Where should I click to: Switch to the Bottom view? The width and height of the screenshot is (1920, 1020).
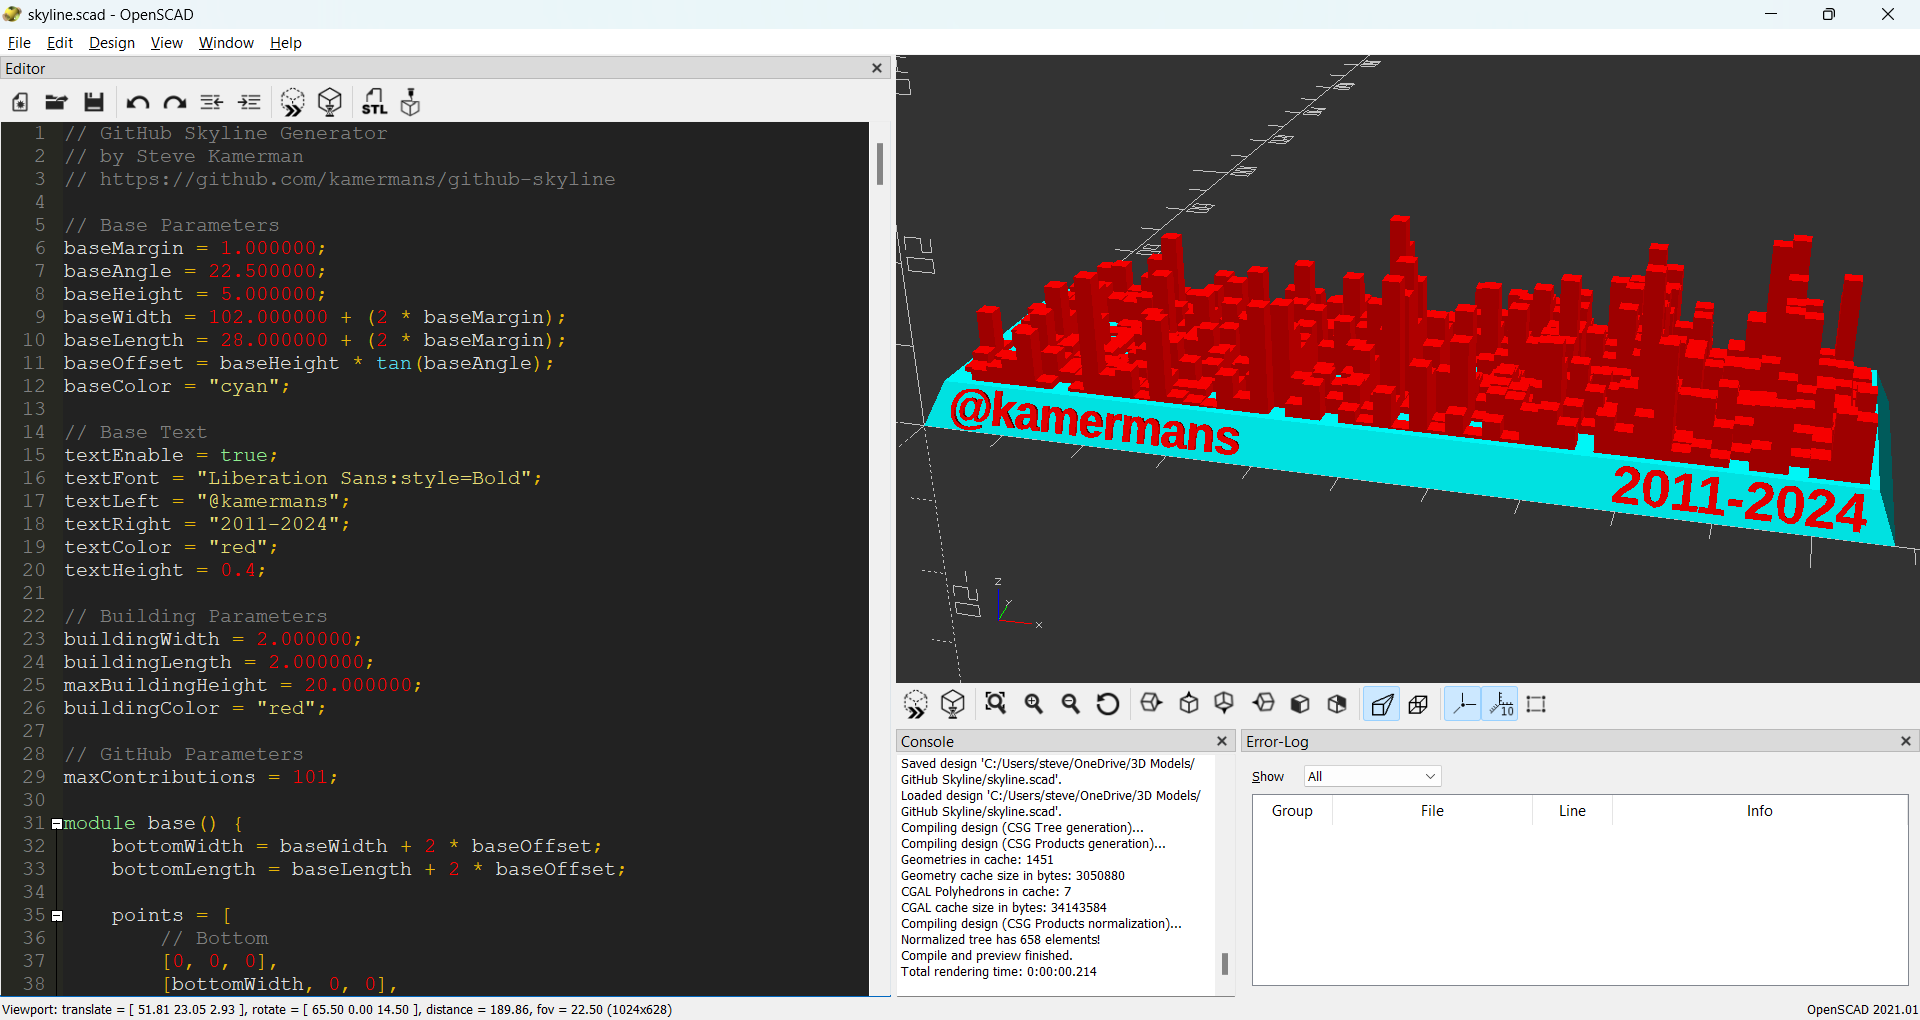click(x=1224, y=704)
